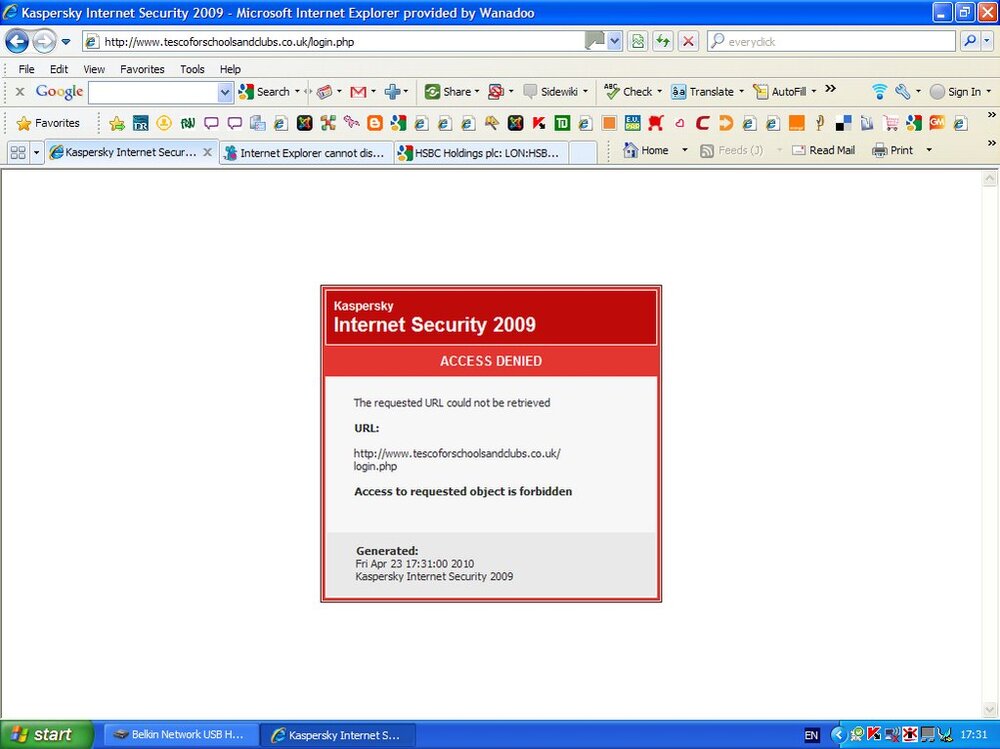Close the Kaspersky Internet Security tab
Screen dimensions: 1000x749
coord(207,152)
